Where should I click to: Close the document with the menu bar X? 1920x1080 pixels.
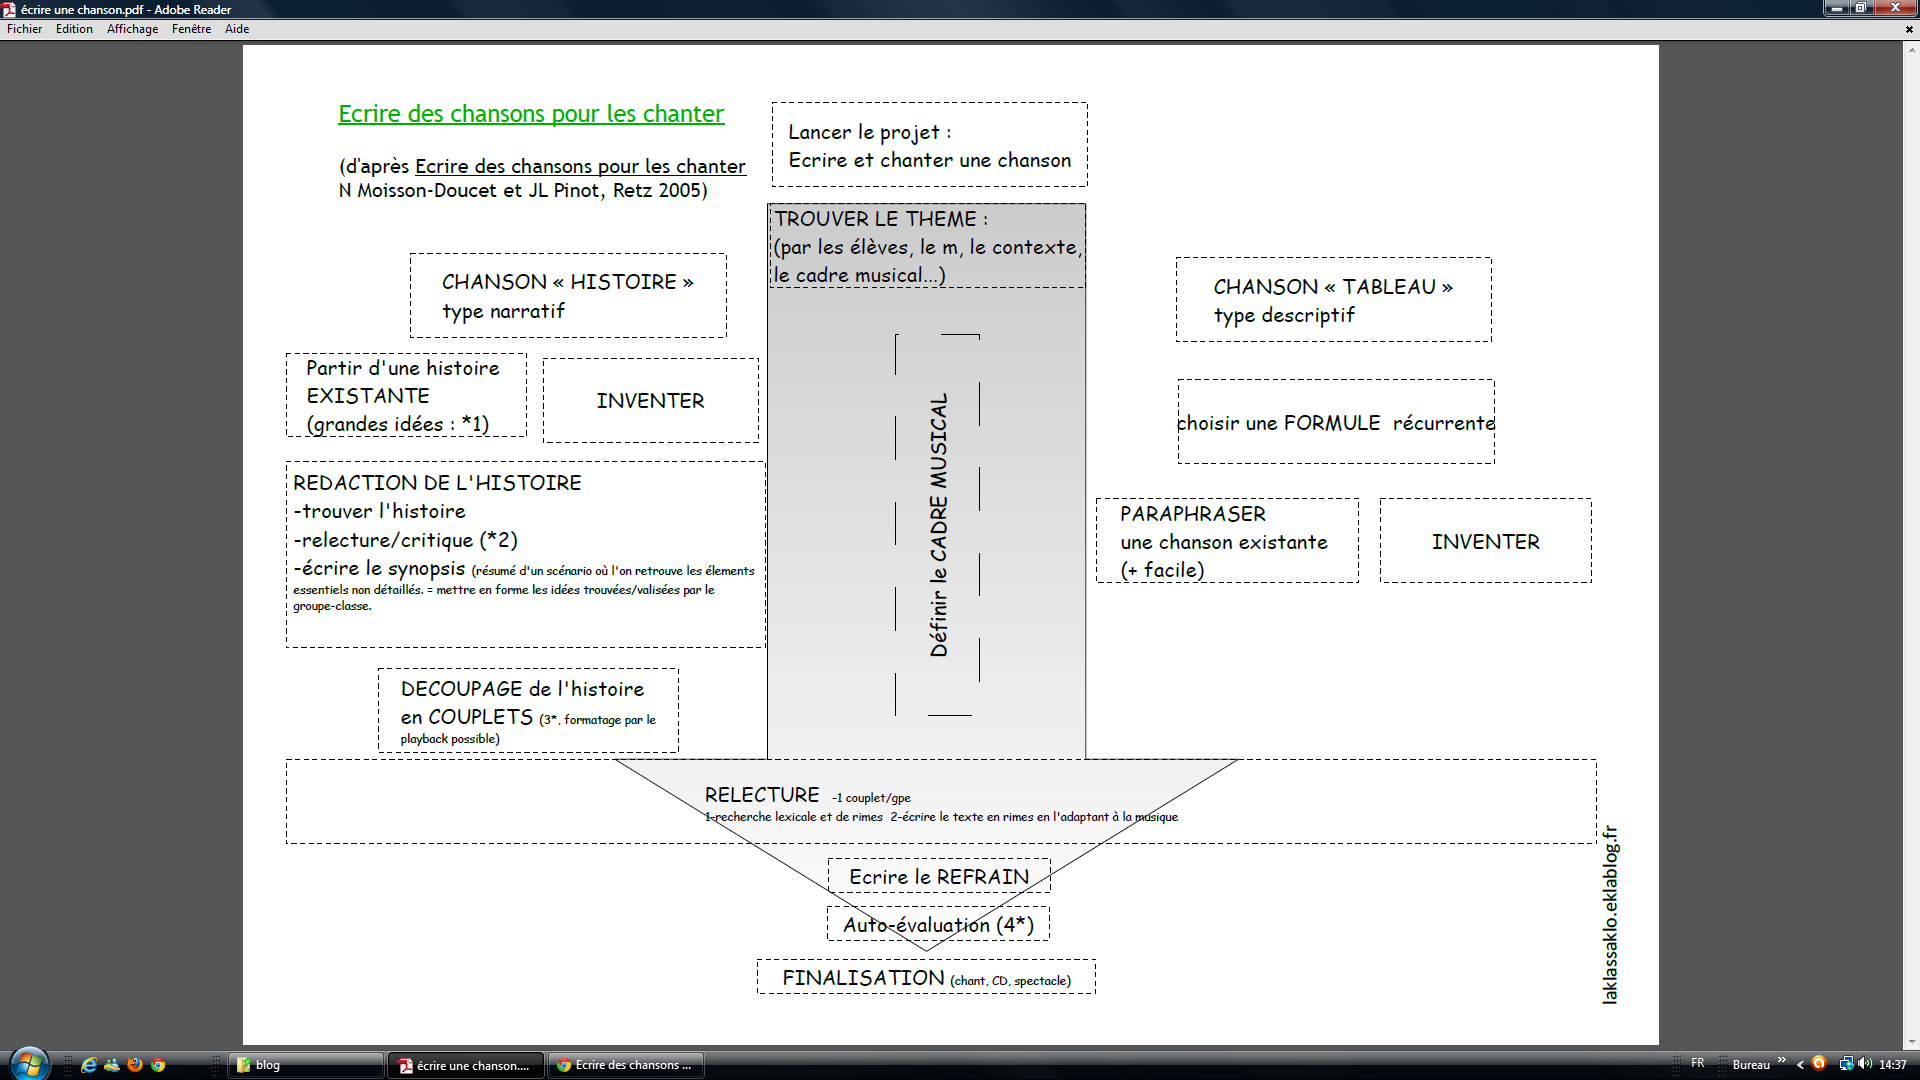pyautogui.click(x=1909, y=30)
